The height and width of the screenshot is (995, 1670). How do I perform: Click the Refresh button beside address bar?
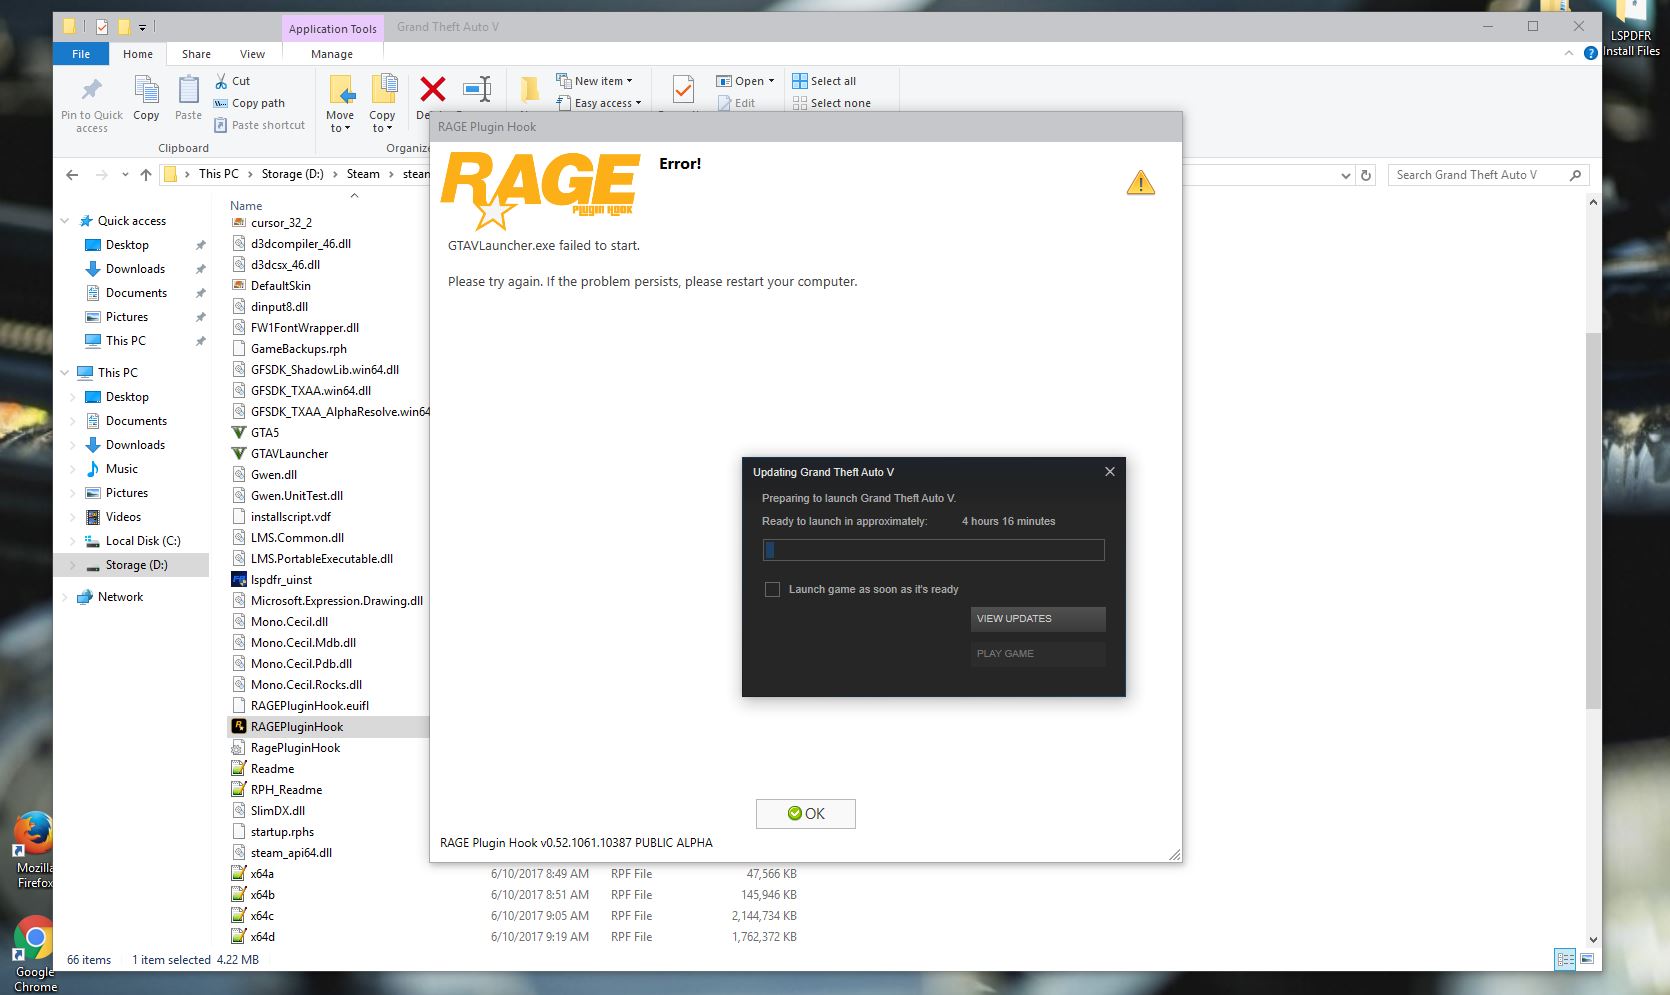[1366, 175]
